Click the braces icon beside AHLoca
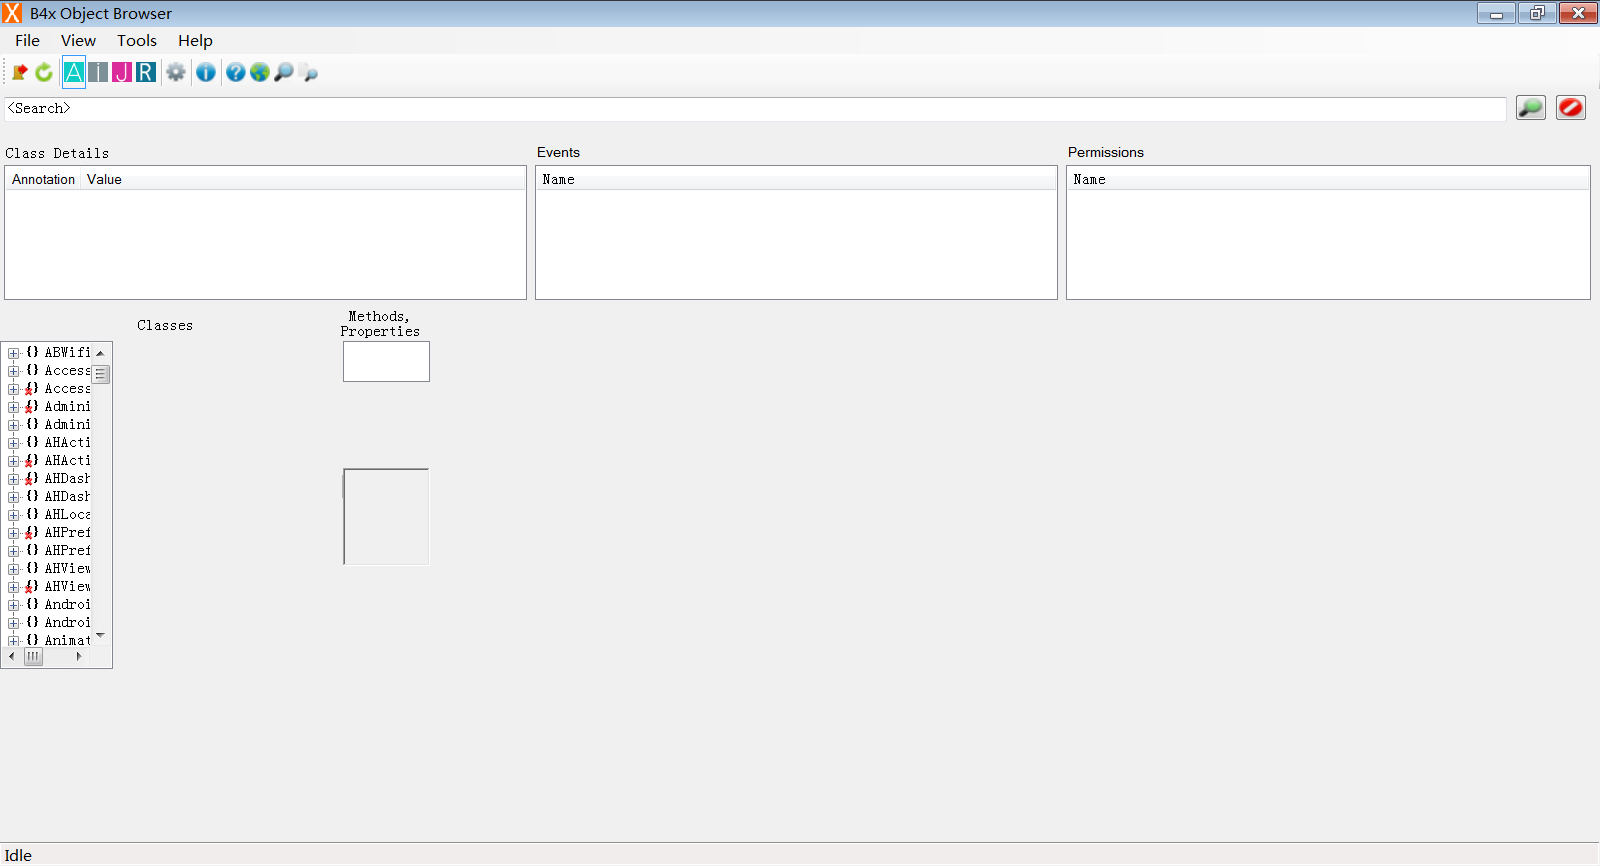The height and width of the screenshot is (866, 1600). (x=32, y=514)
